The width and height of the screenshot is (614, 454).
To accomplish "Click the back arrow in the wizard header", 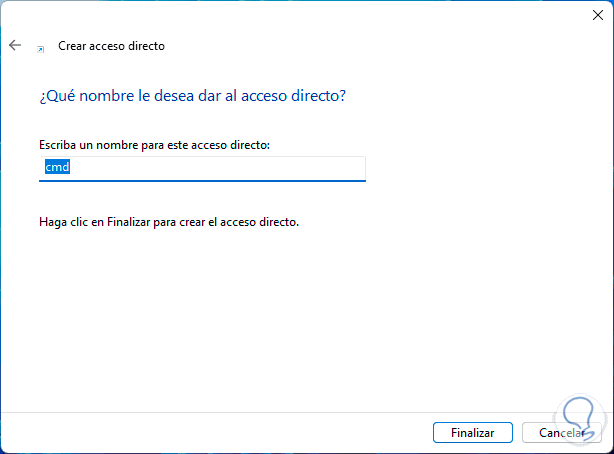I will pyautogui.click(x=14, y=45).
